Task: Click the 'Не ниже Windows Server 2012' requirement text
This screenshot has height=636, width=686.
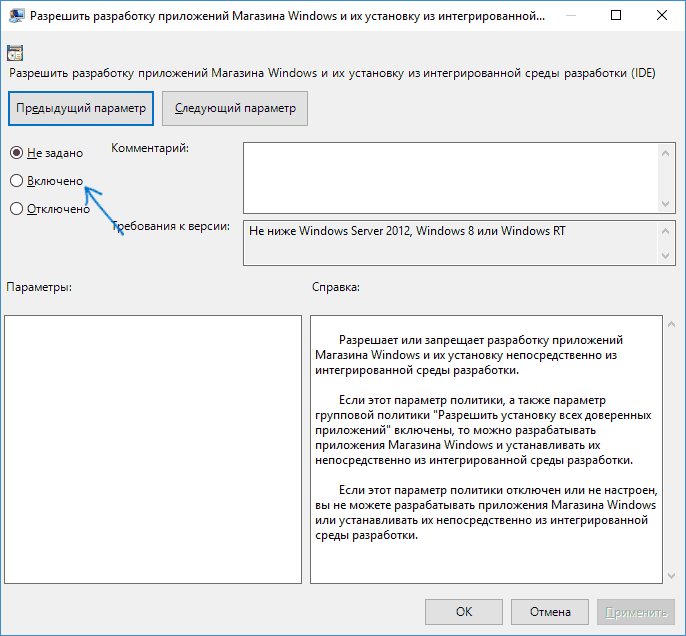Action: 407,231
